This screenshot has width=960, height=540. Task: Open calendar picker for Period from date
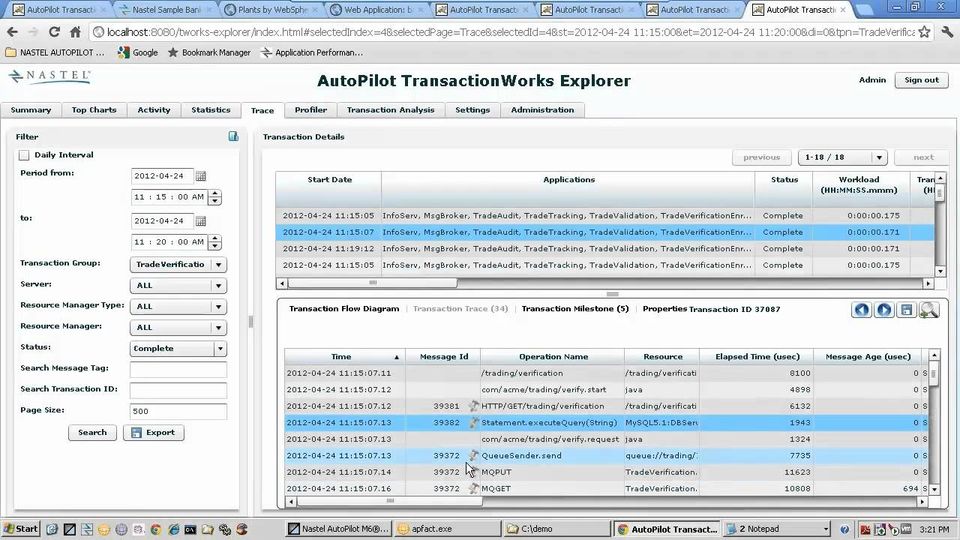pos(200,176)
